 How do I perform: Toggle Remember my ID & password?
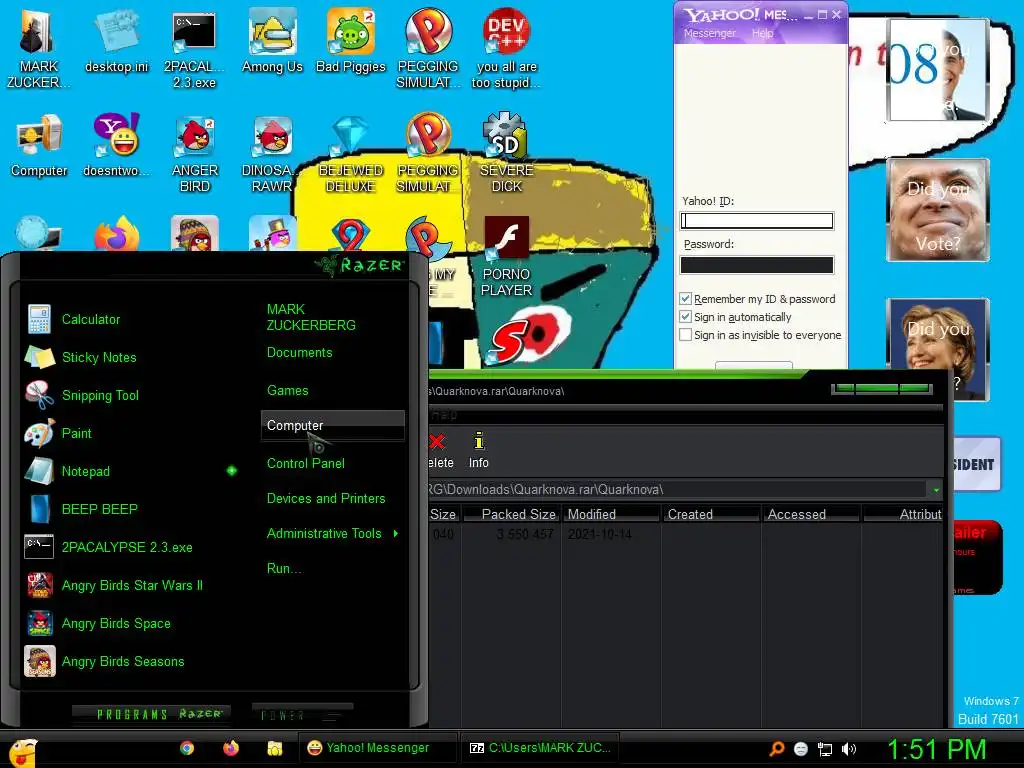pyautogui.click(x=686, y=298)
